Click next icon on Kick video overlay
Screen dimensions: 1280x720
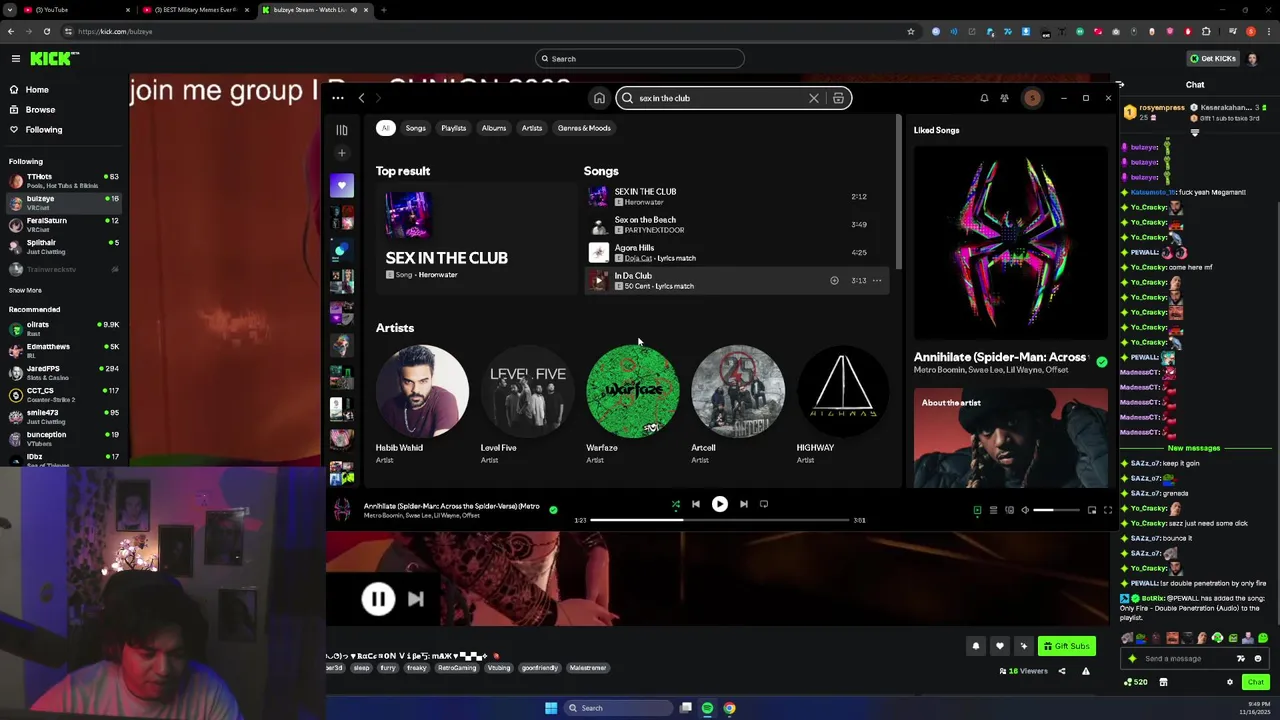[x=416, y=599]
